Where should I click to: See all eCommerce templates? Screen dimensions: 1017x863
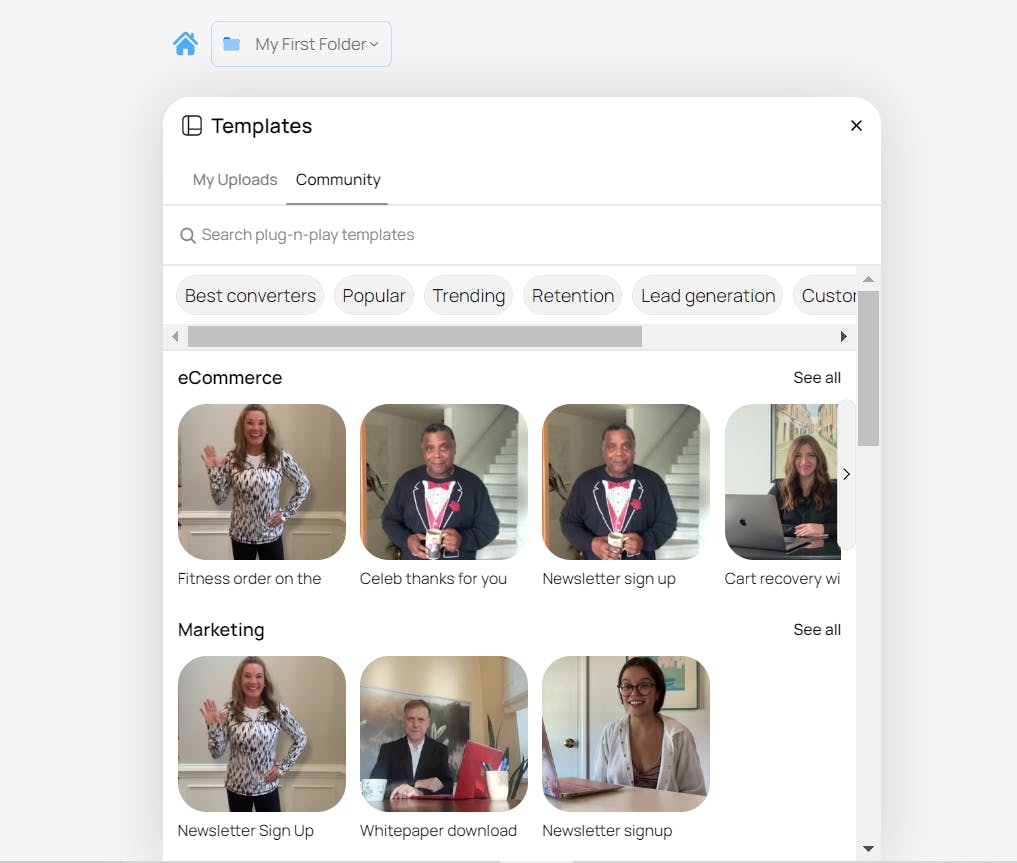tap(817, 377)
